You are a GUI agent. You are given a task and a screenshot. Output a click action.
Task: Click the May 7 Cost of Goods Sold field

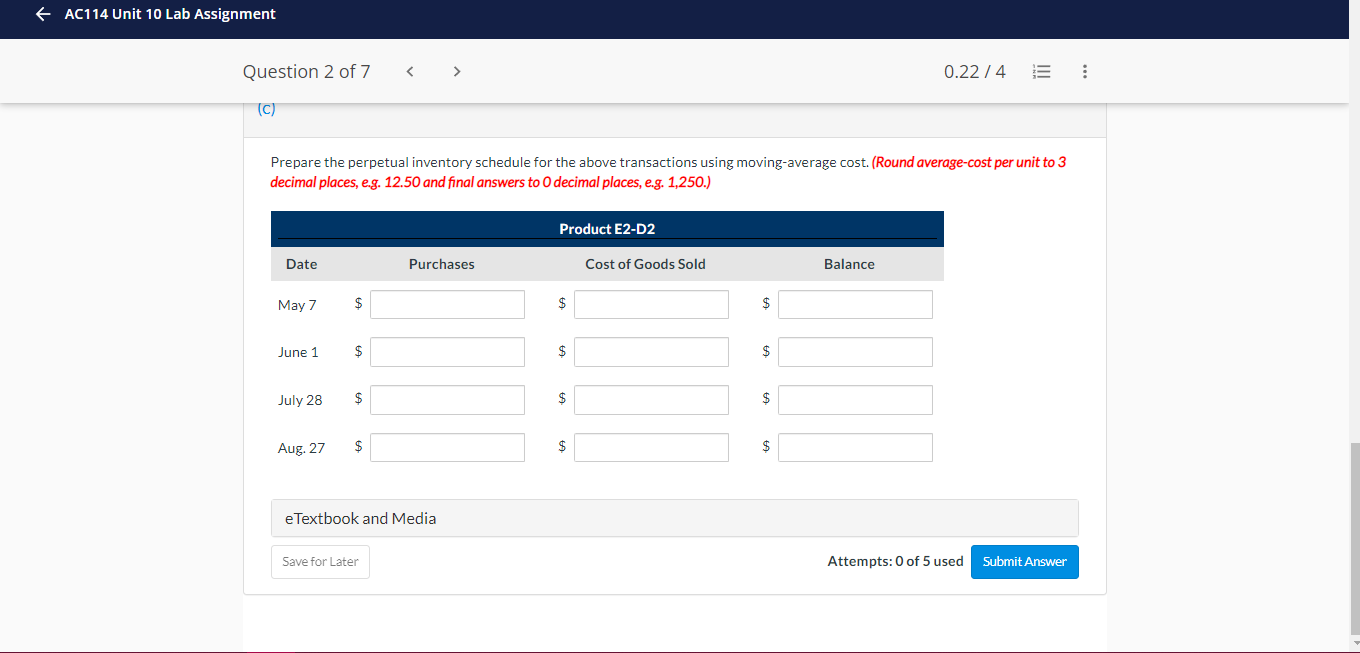(651, 304)
